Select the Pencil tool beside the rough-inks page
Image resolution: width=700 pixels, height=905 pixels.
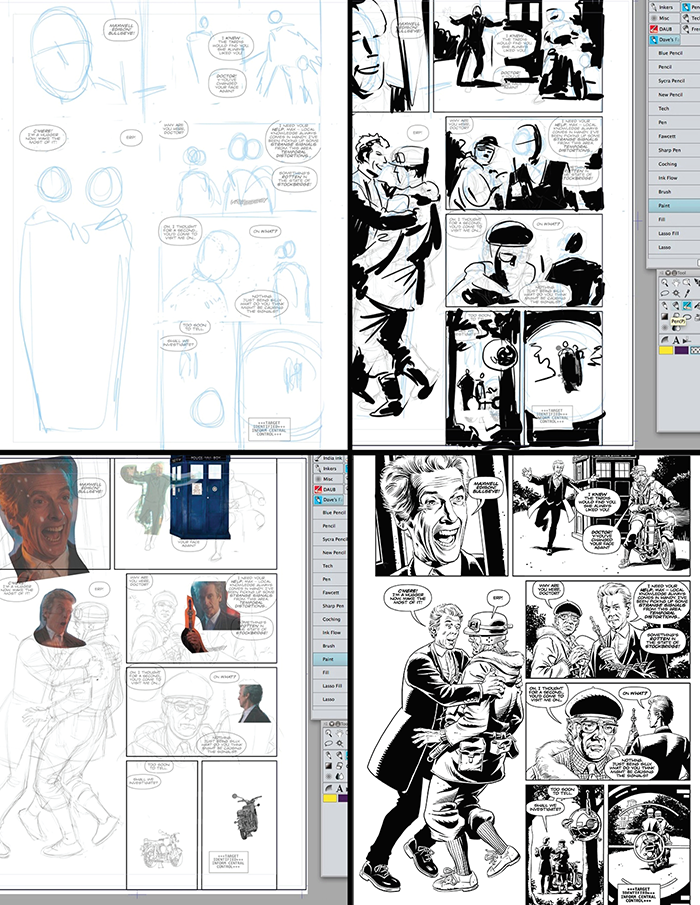coord(676,305)
